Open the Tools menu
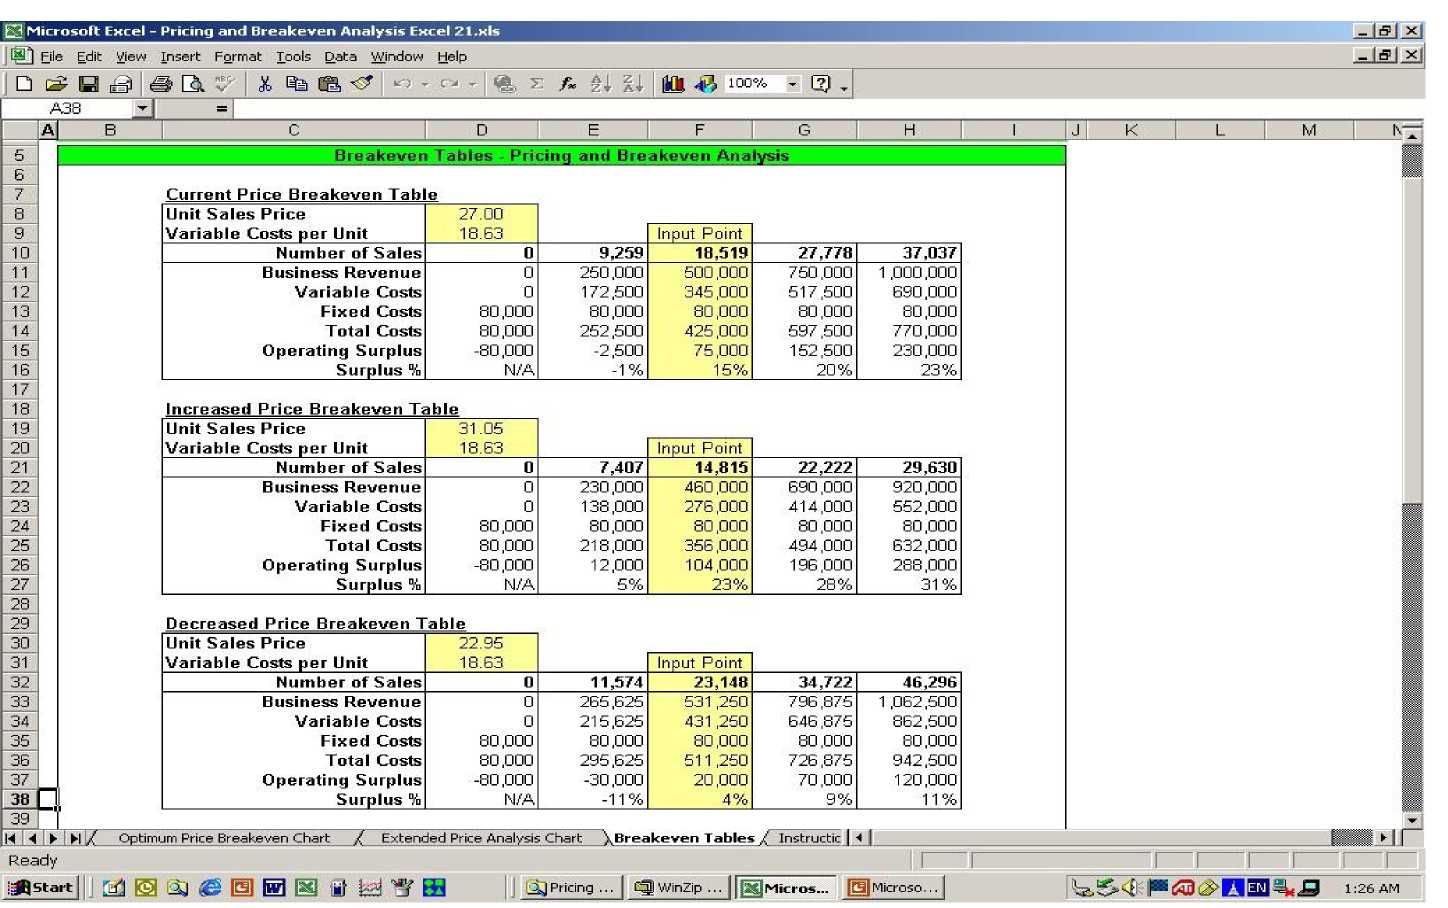The height and width of the screenshot is (908, 1448). [293, 57]
